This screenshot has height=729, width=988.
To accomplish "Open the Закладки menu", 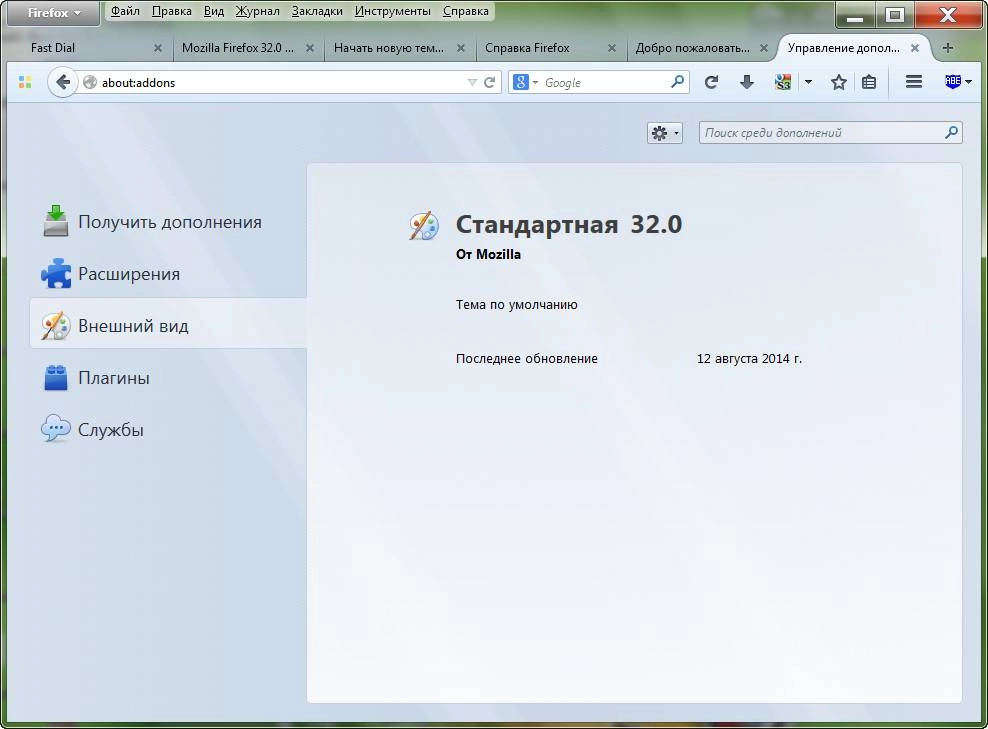I will (x=317, y=11).
